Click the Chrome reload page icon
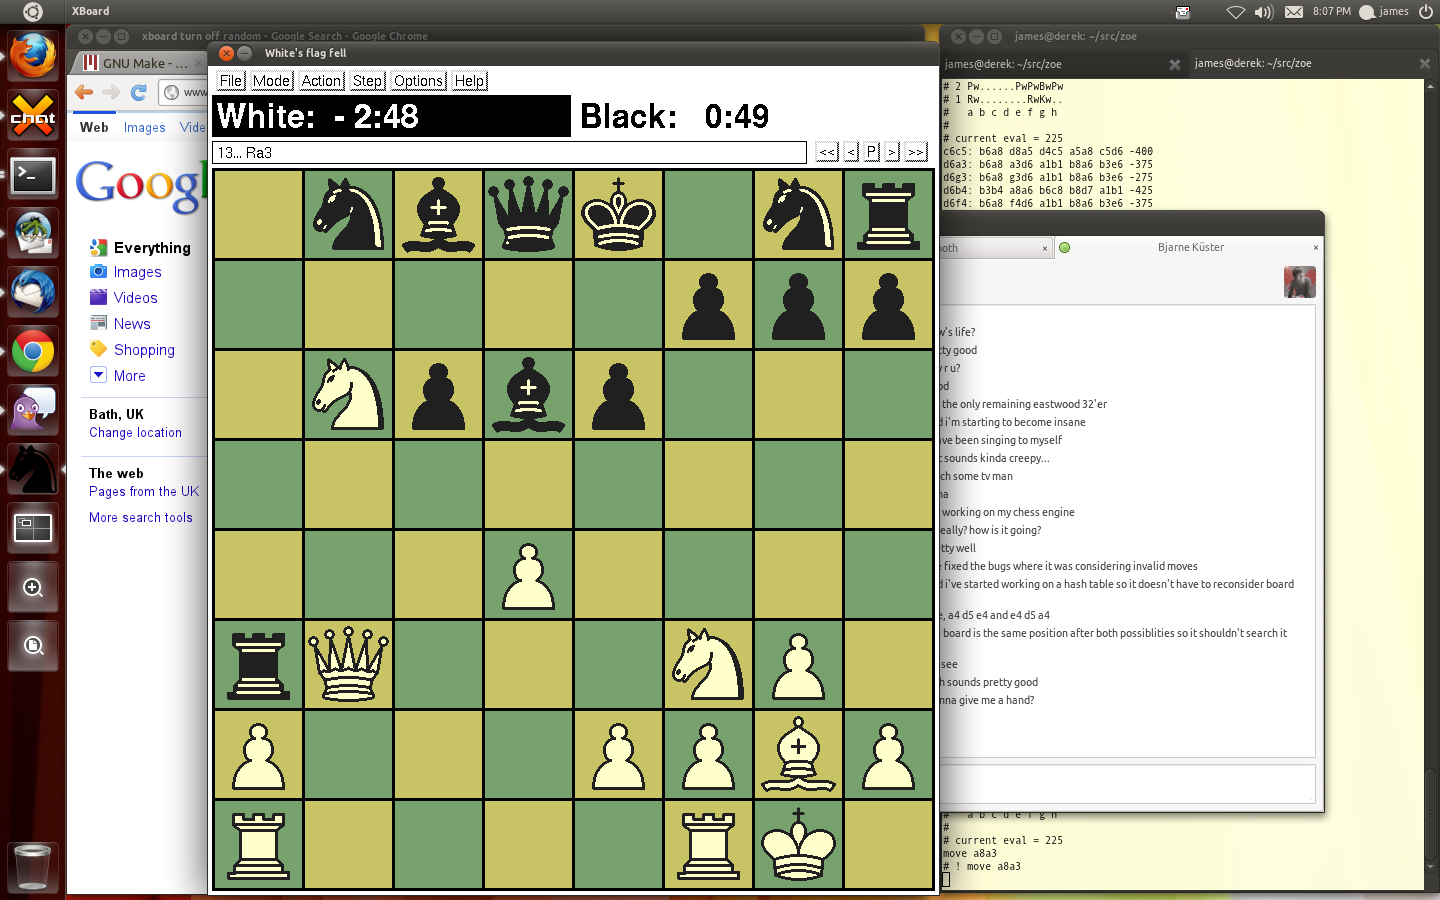Viewport: 1440px width, 900px height. click(x=139, y=92)
